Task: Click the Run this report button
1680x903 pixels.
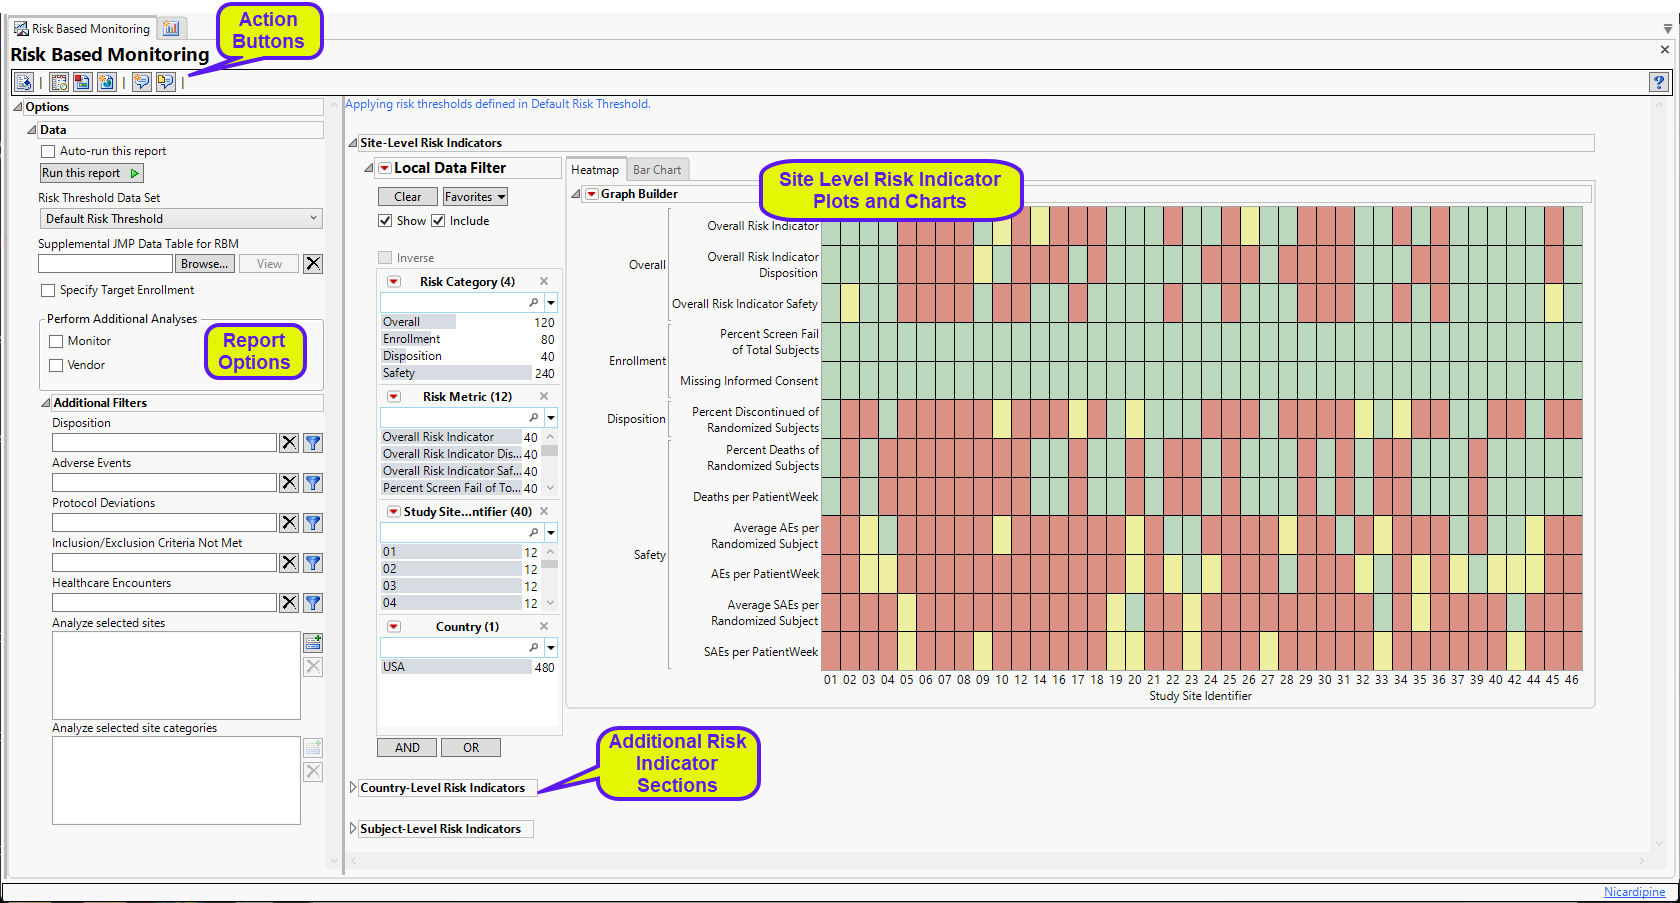Action: (x=90, y=173)
